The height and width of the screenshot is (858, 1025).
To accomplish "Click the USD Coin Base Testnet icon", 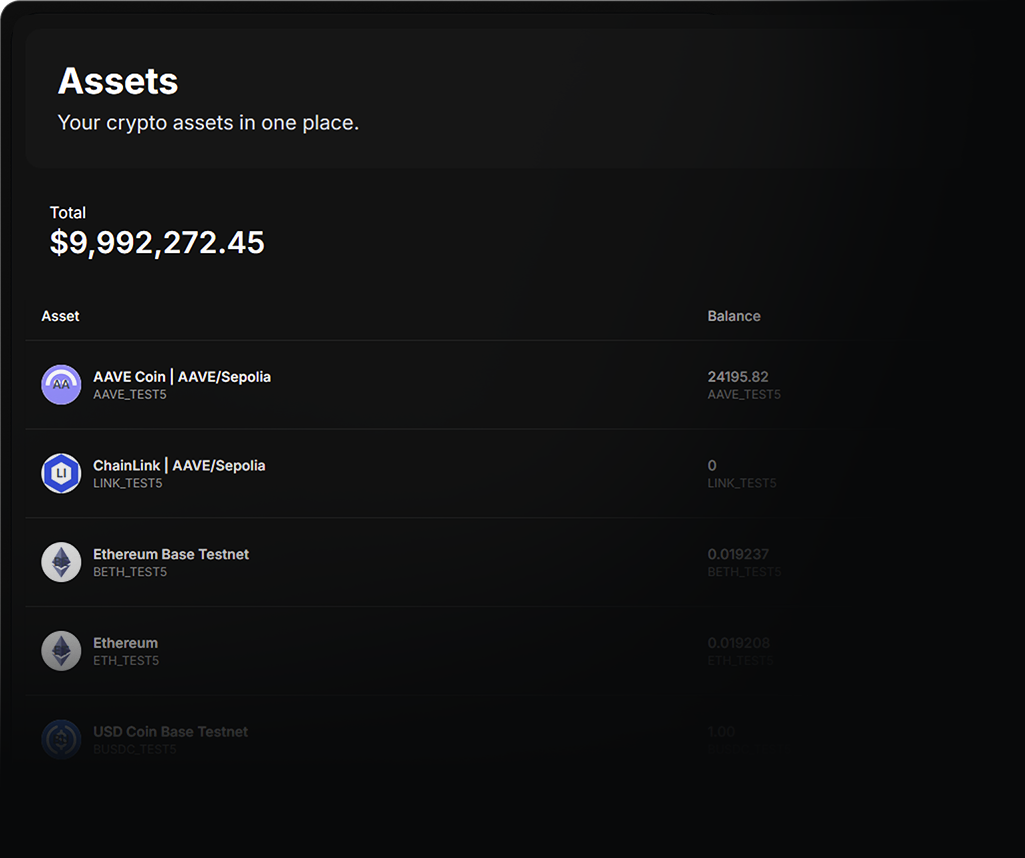I will click(x=61, y=740).
